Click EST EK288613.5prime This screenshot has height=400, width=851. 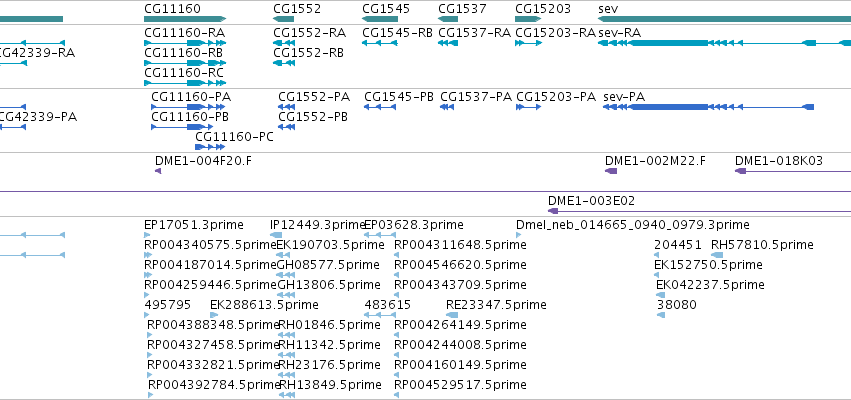(264, 305)
